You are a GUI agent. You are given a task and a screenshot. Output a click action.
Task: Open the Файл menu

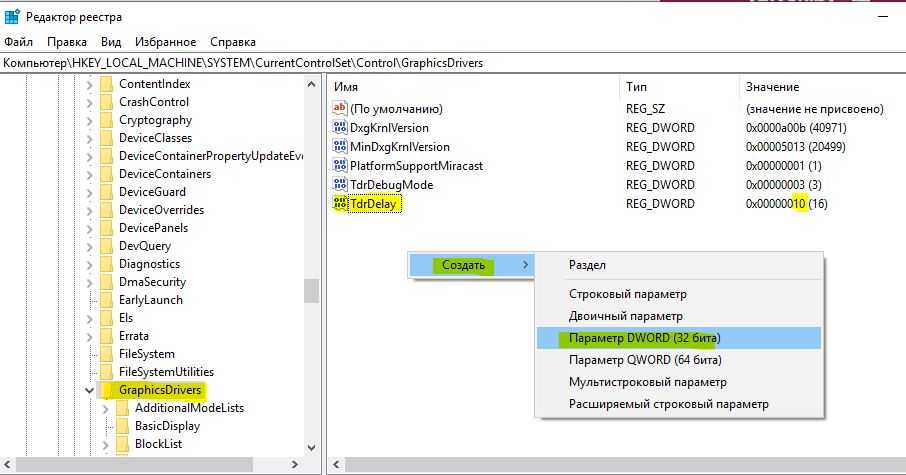coord(18,42)
